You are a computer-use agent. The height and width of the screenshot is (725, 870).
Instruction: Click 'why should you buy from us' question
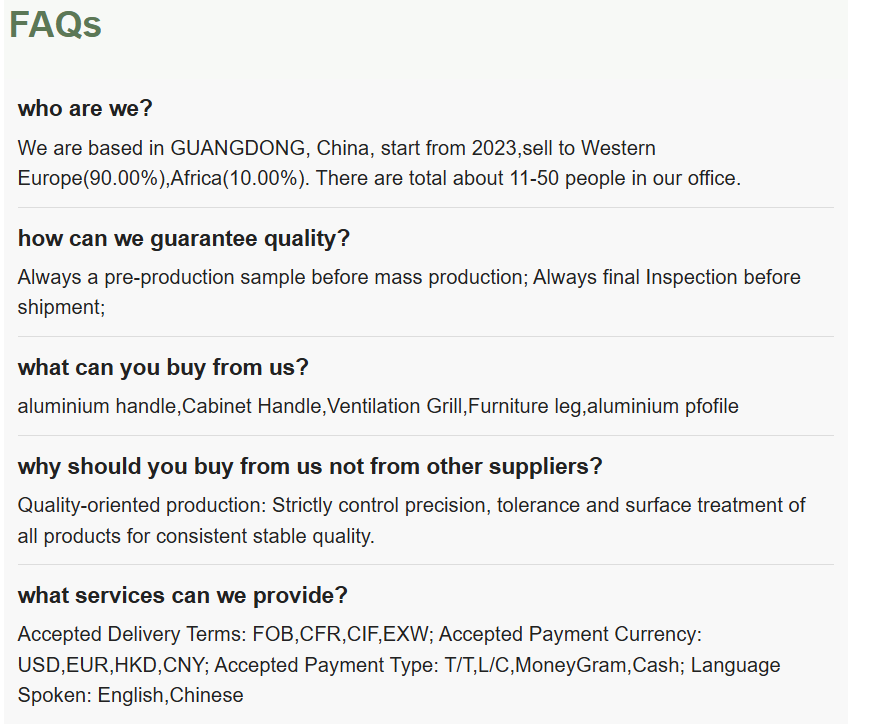coord(310,467)
